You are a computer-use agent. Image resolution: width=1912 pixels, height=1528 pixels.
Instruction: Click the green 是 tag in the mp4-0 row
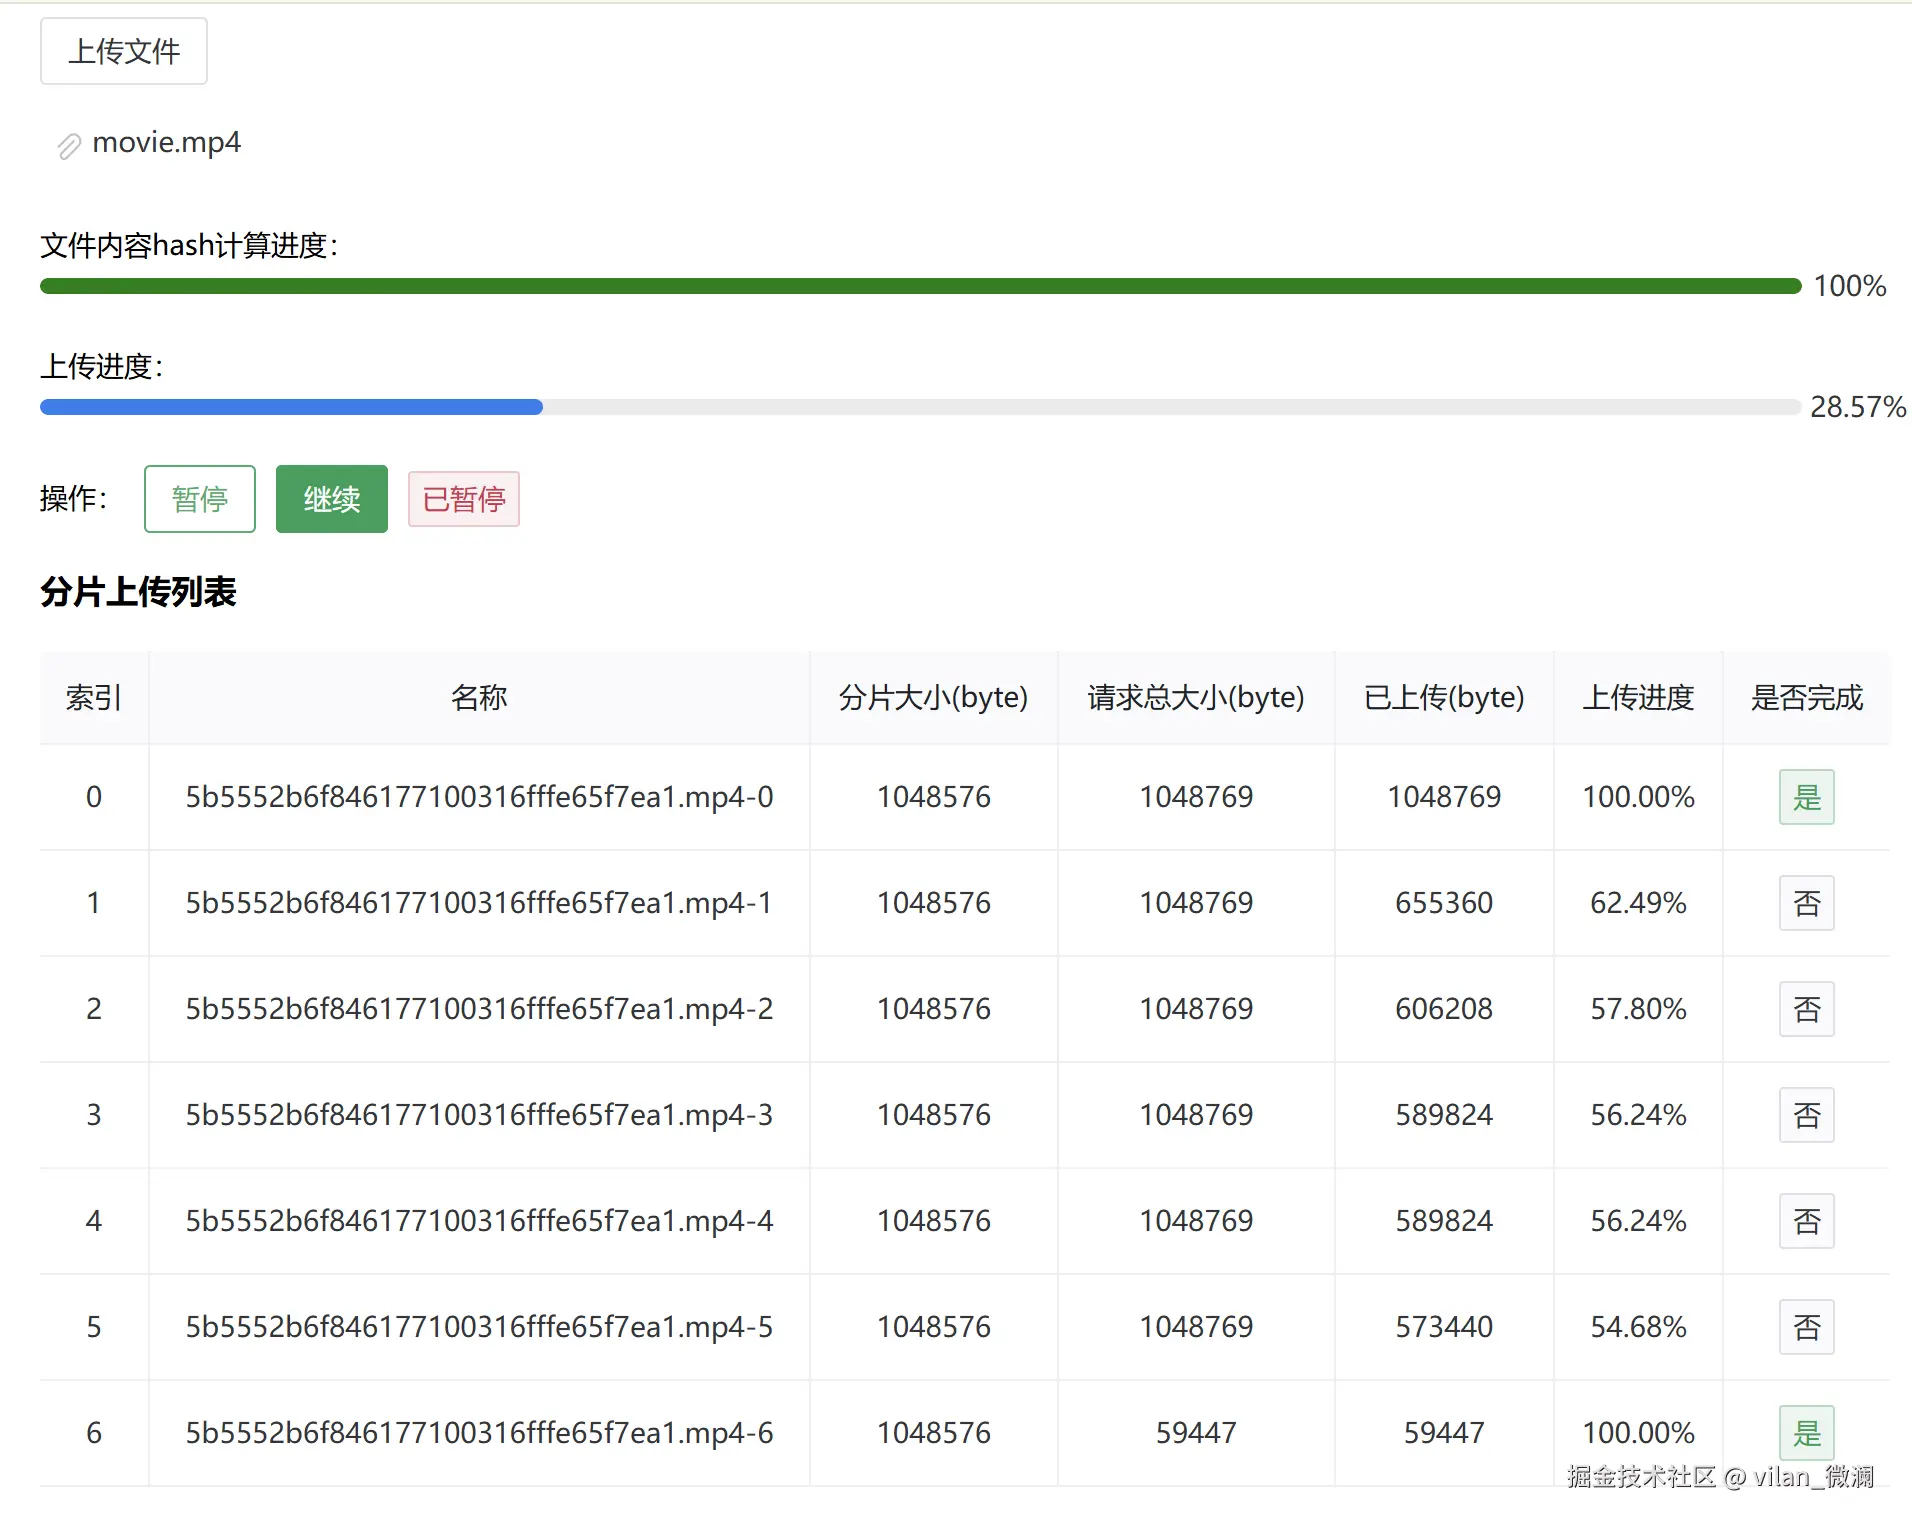(1807, 797)
